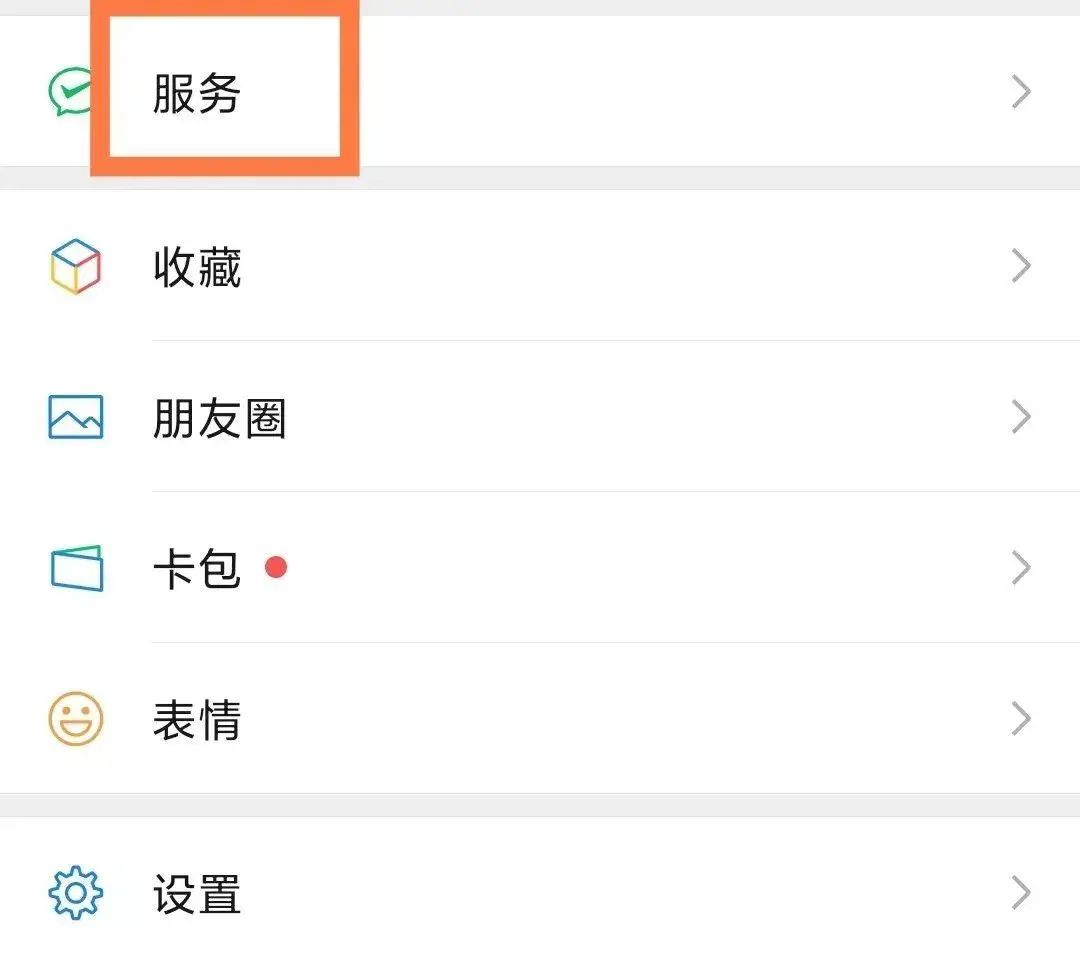Tap the Cards wallet icon

(76, 568)
